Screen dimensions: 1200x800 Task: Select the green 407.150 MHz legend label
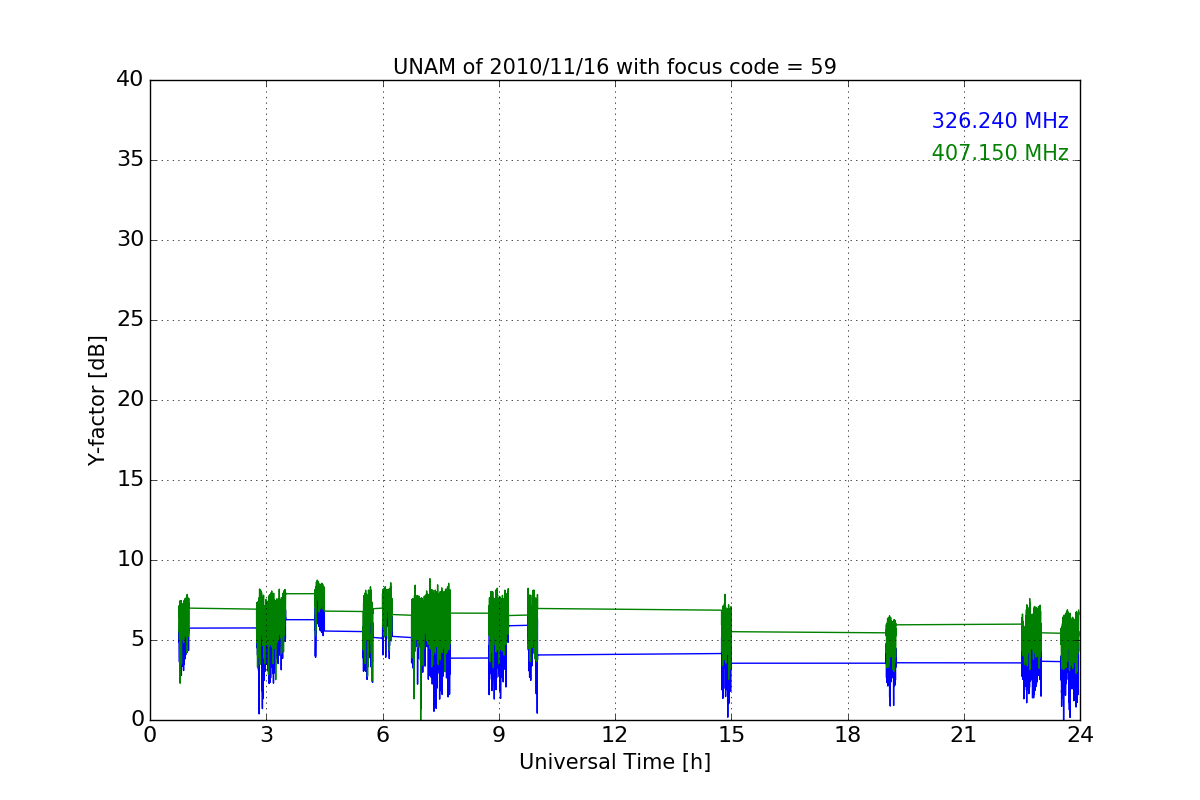pos(1000,153)
